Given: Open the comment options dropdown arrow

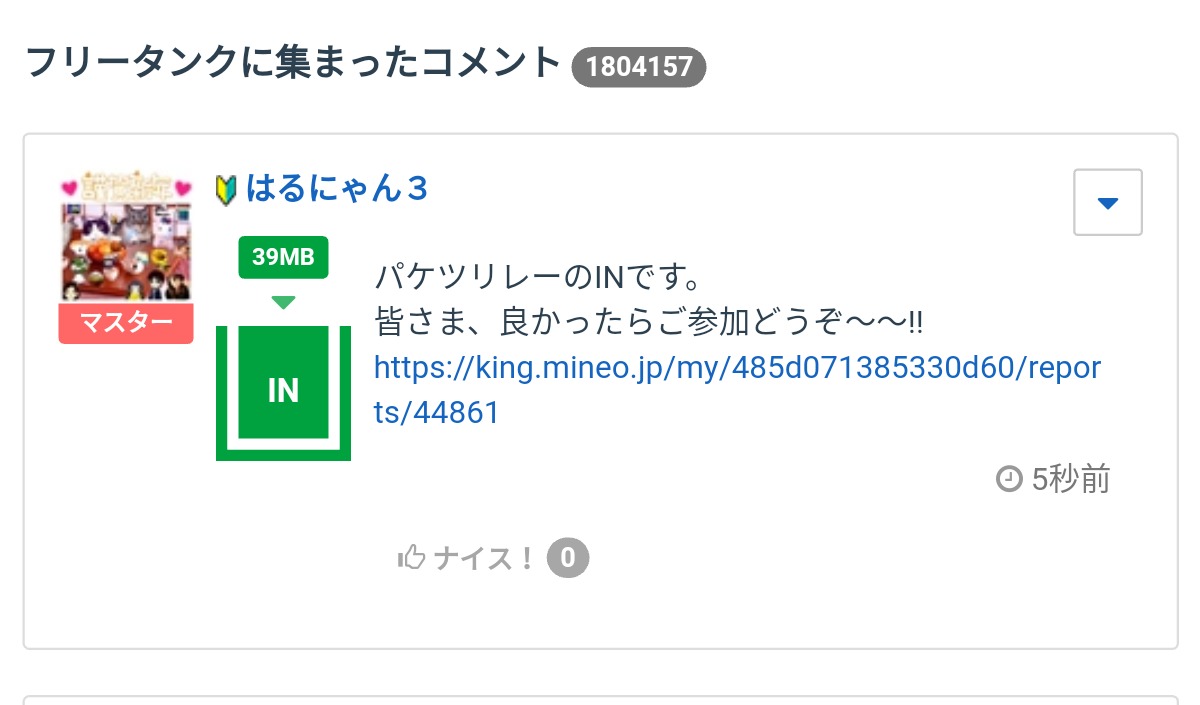Looking at the screenshot, I should (1107, 203).
